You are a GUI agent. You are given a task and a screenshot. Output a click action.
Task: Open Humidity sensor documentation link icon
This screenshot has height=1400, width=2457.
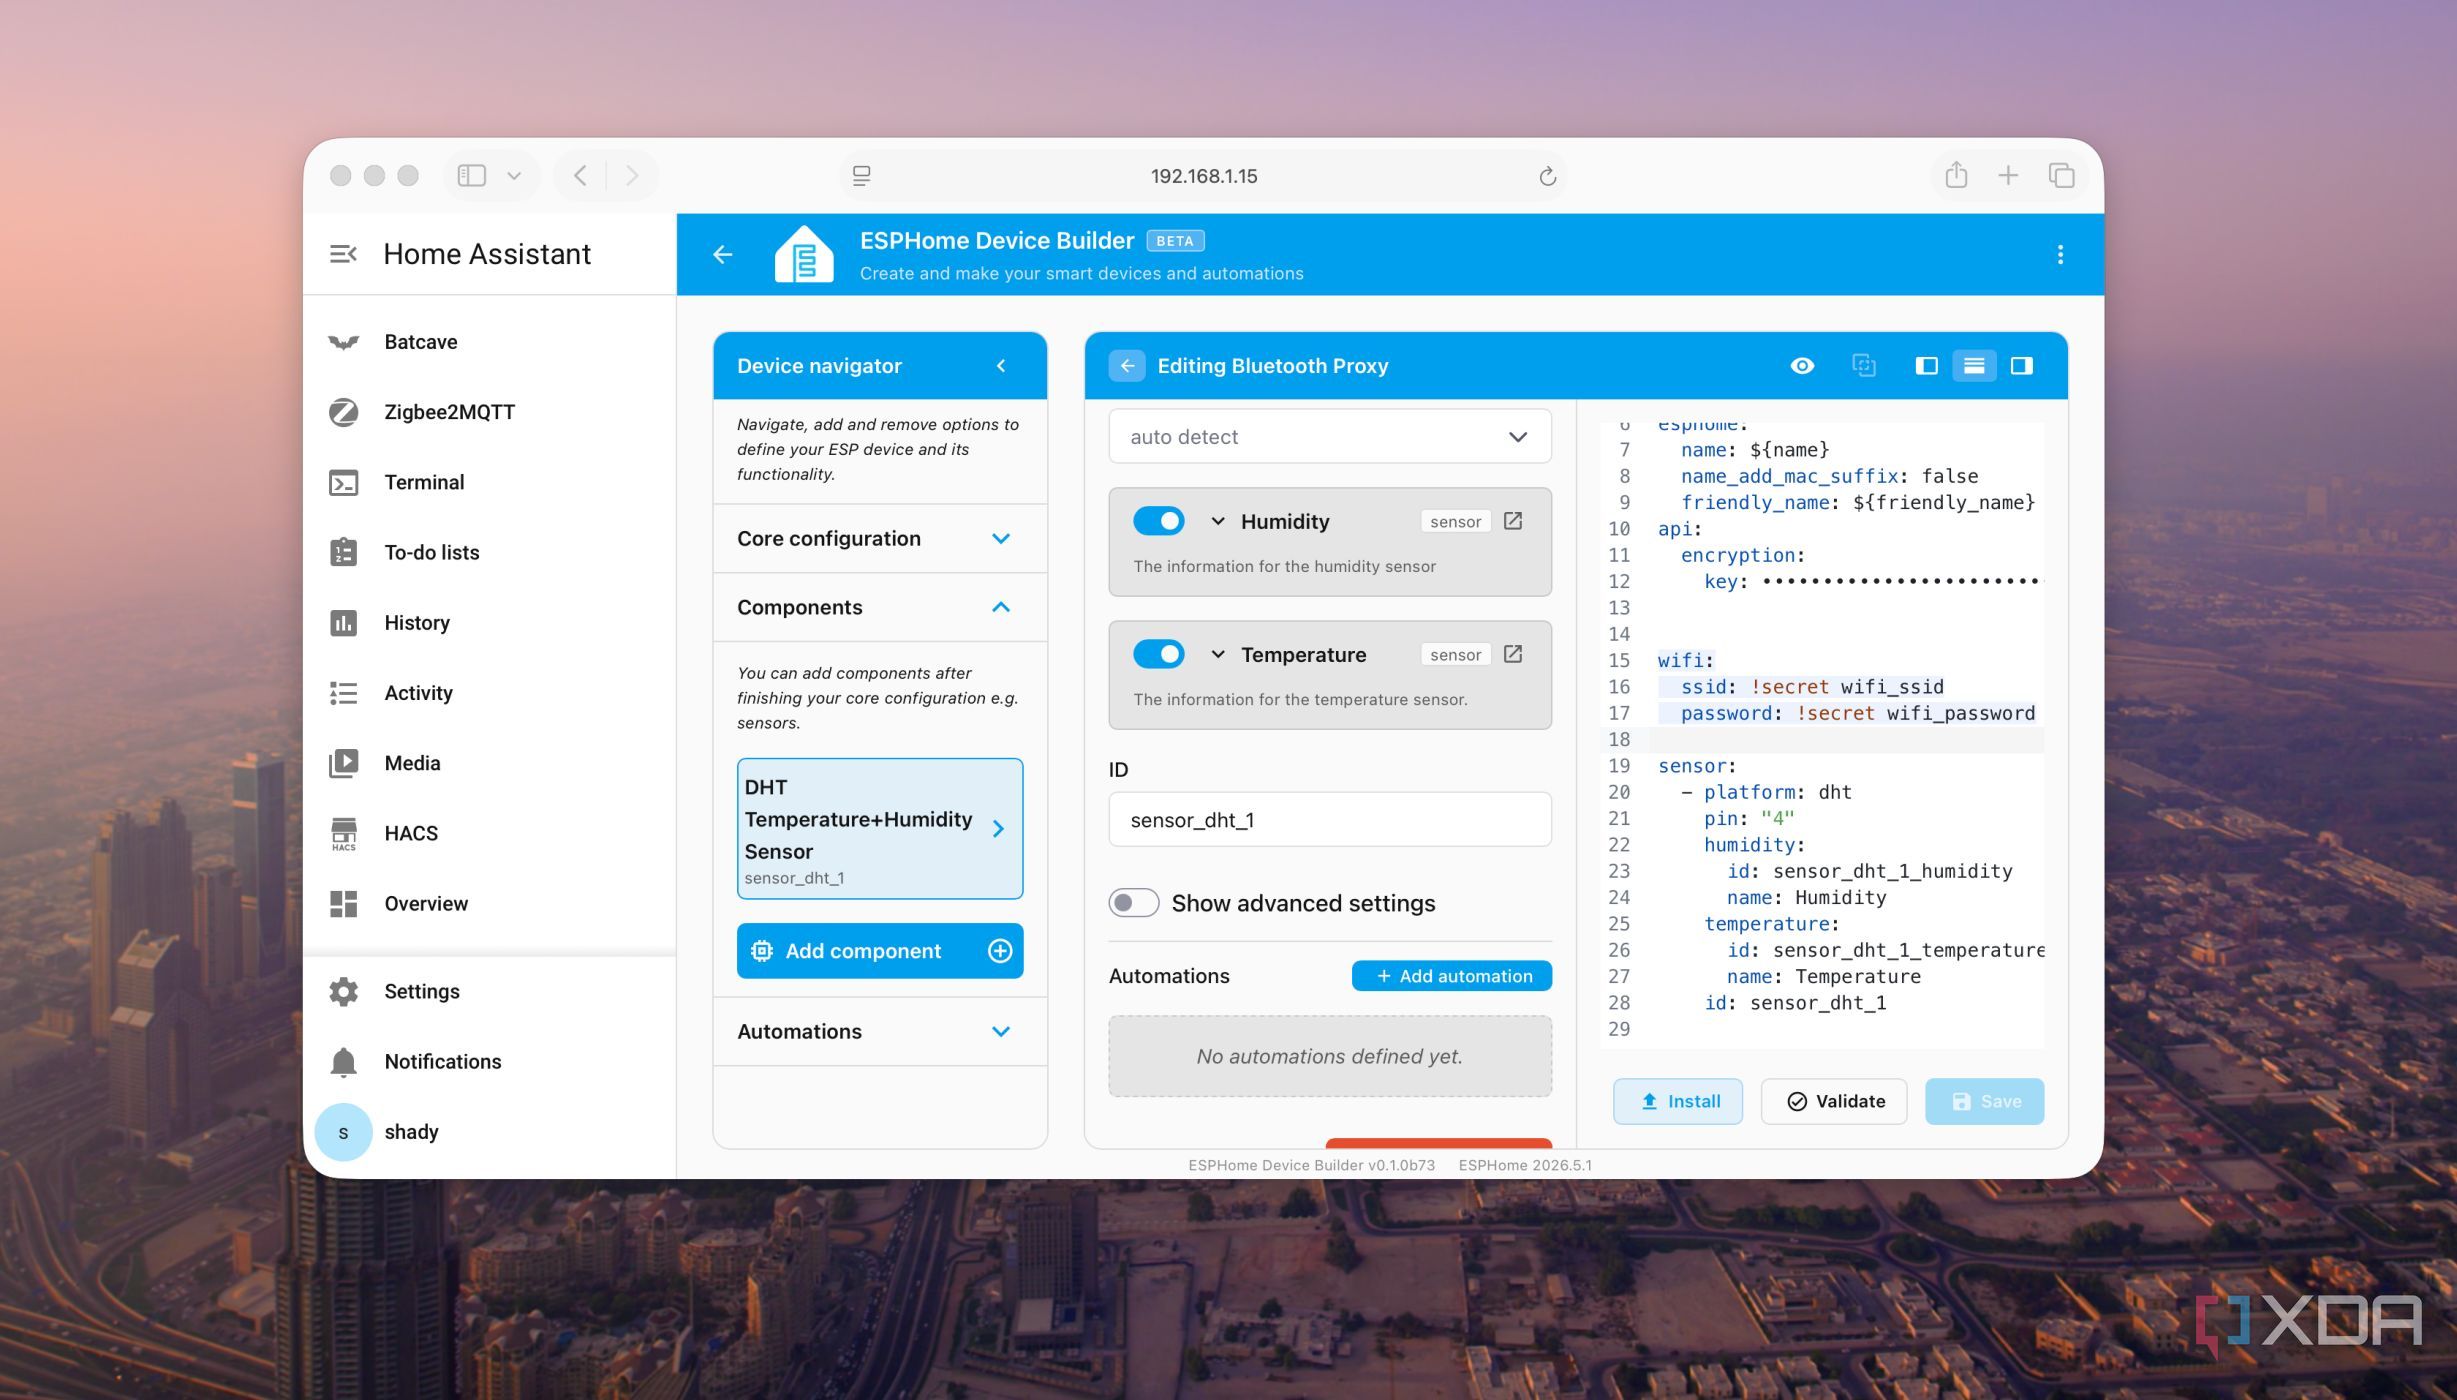coord(1513,521)
